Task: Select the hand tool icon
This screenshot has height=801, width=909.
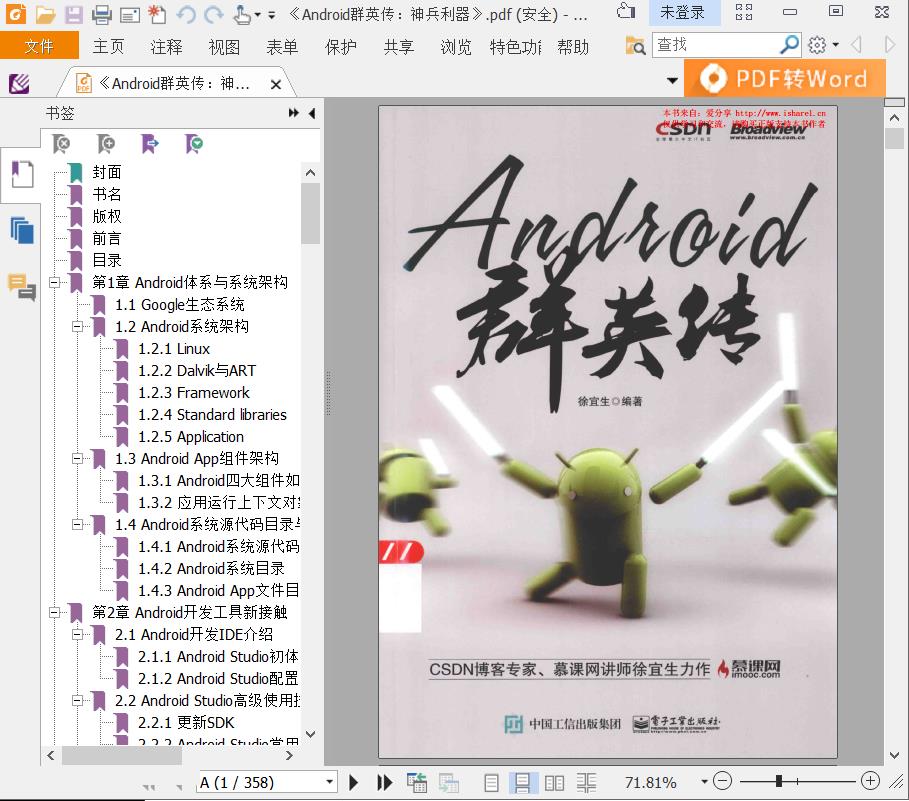Action: tap(242, 14)
